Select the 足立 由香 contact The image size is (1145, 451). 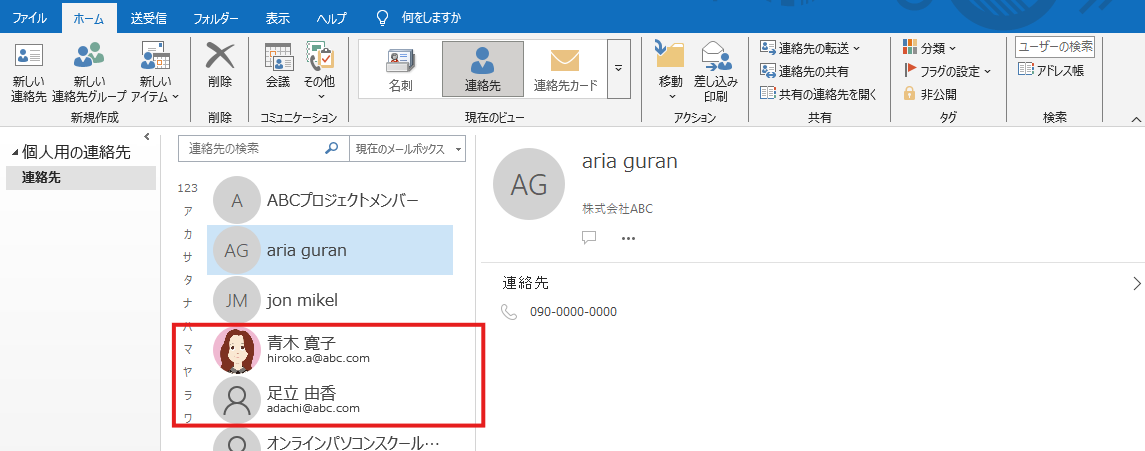pos(330,400)
